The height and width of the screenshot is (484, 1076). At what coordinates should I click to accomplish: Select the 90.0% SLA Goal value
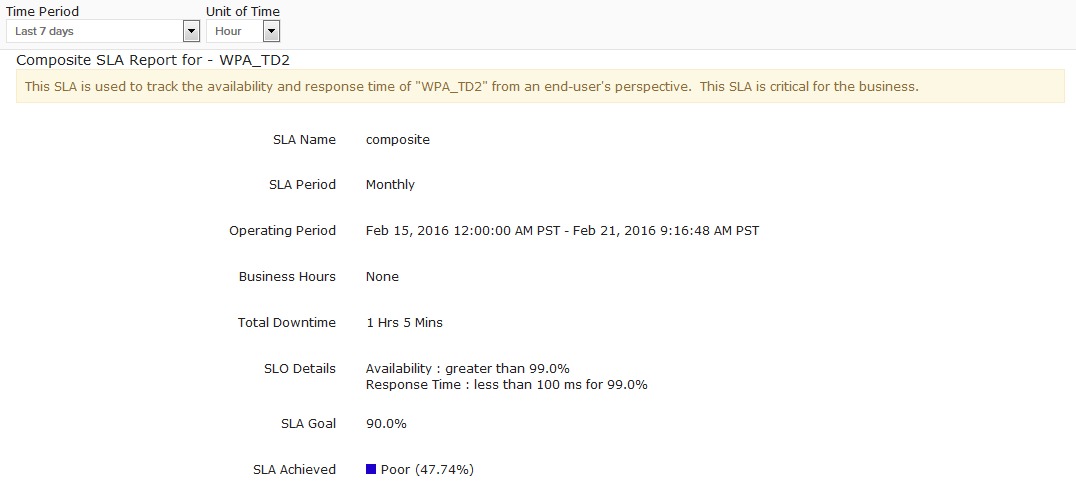[x=386, y=424]
